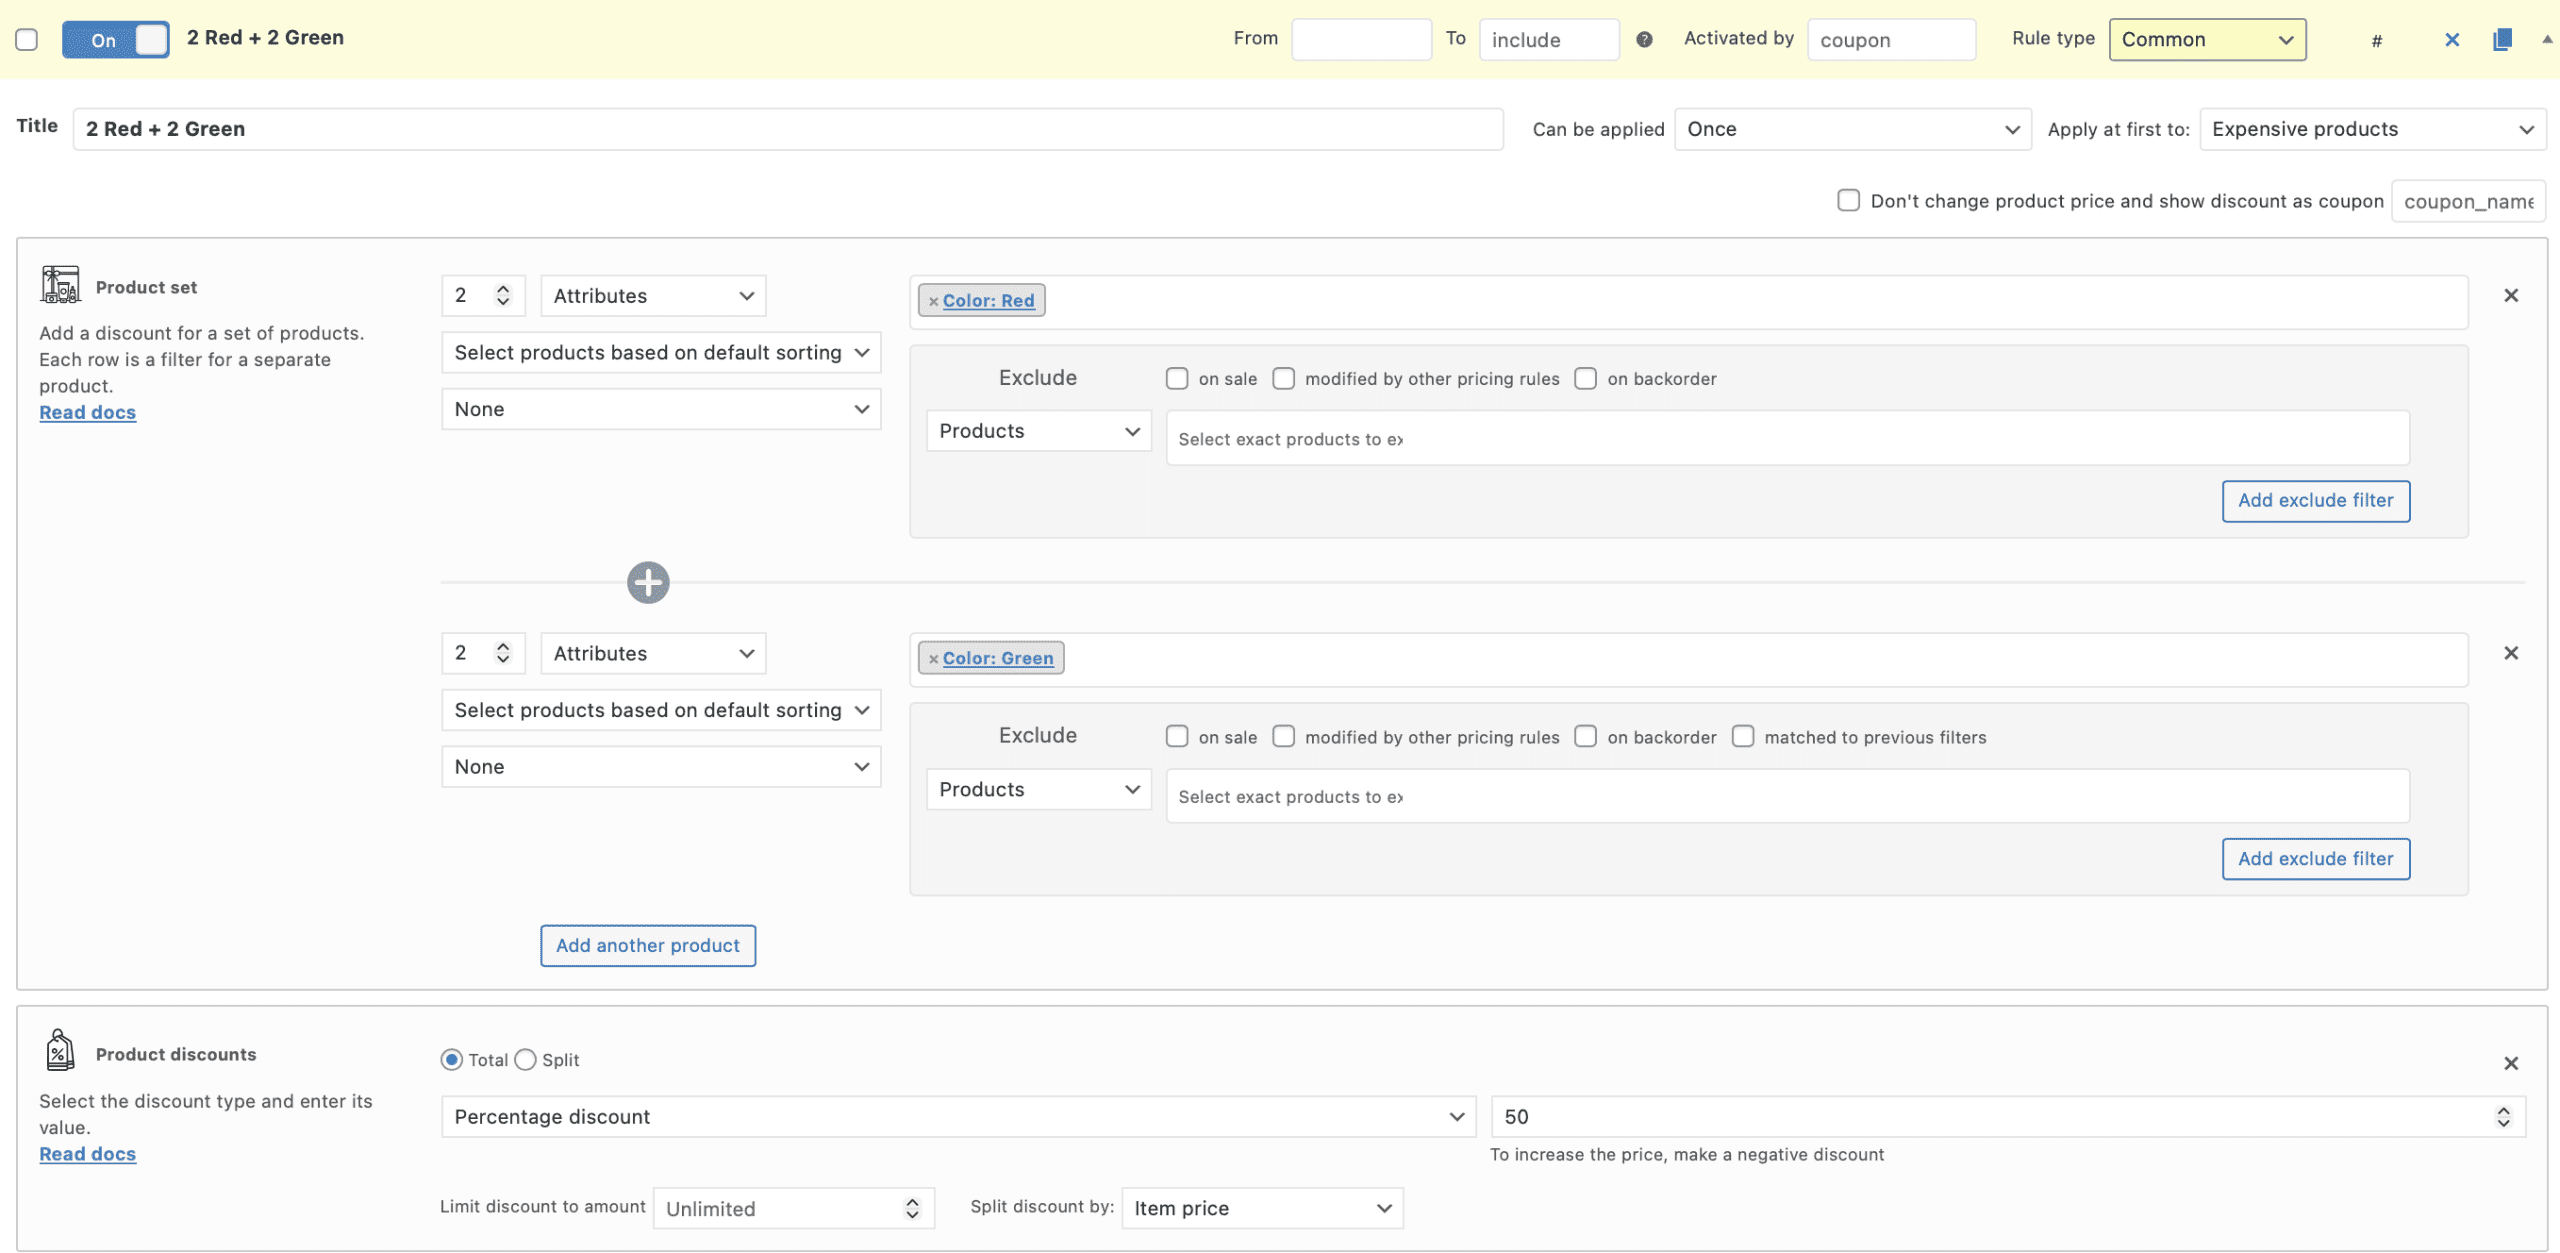Click the duplicate rule copy icon

(2501, 39)
